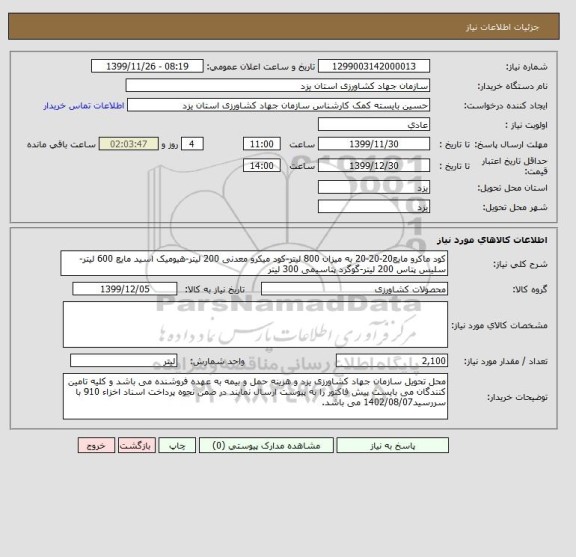This screenshot has width=576, height=557.
Task: Click the goods group field محصولات کشاورزی
Action: (354, 289)
